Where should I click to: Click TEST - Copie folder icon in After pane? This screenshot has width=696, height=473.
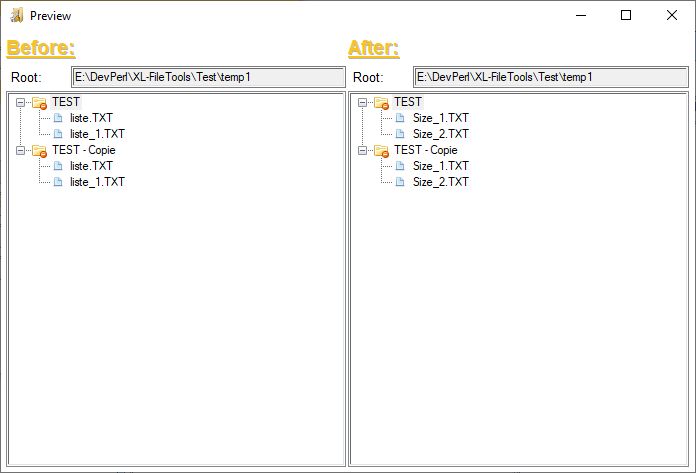(381, 151)
